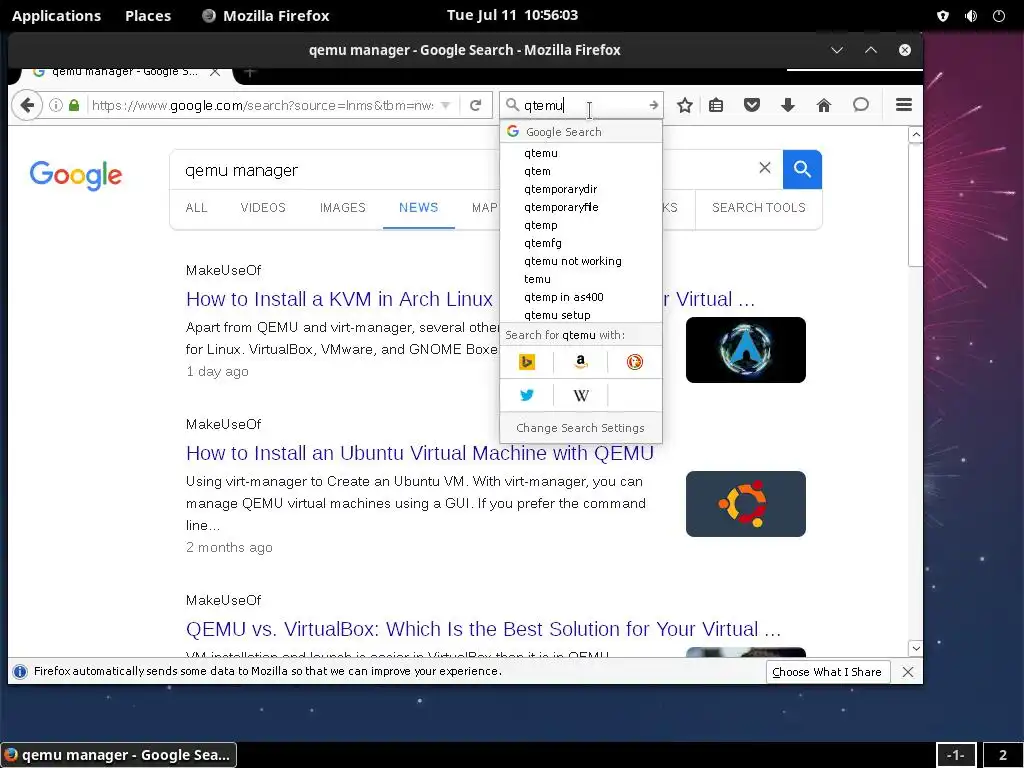Open 'How to Install an Ubuntu Virtual Machine' link

coord(419,453)
